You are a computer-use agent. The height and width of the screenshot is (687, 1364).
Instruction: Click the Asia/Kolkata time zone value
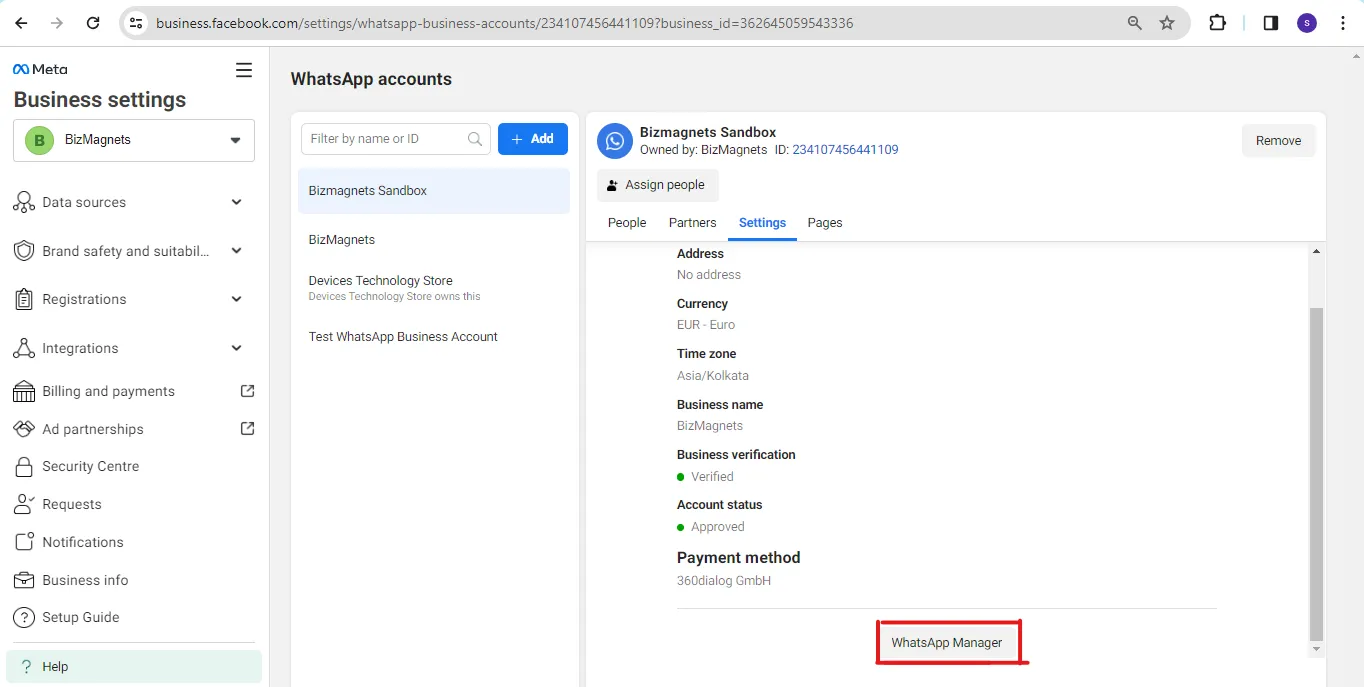(713, 376)
